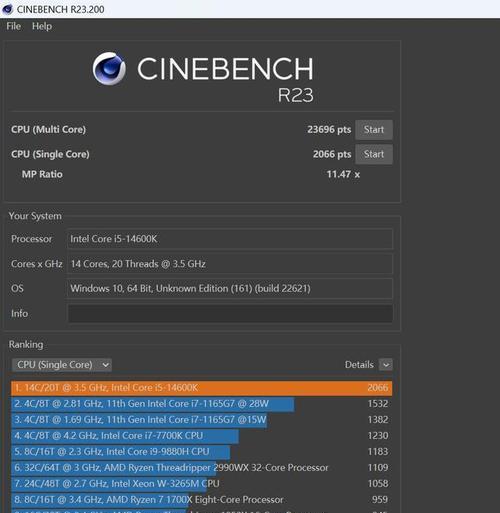Click the score 1230 in ranking list

tap(378, 436)
